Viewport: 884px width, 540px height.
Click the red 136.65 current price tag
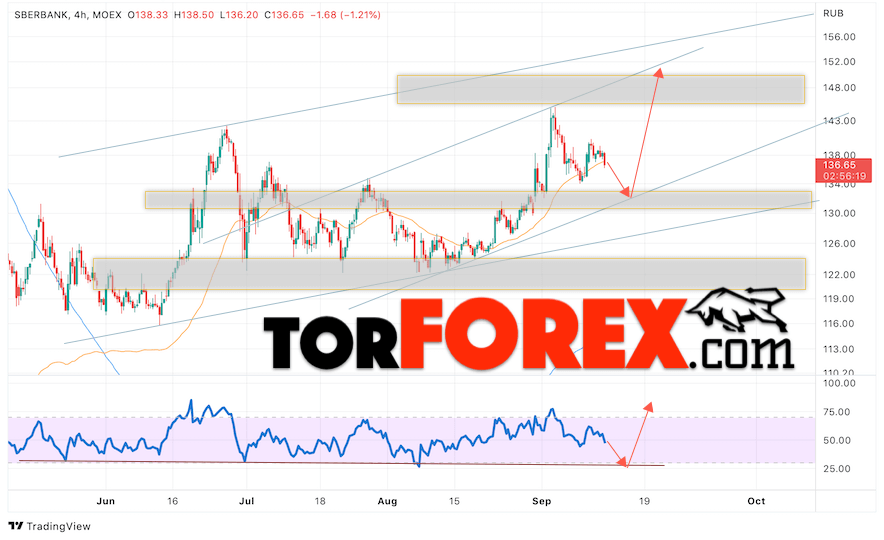click(x=839, y=165)
